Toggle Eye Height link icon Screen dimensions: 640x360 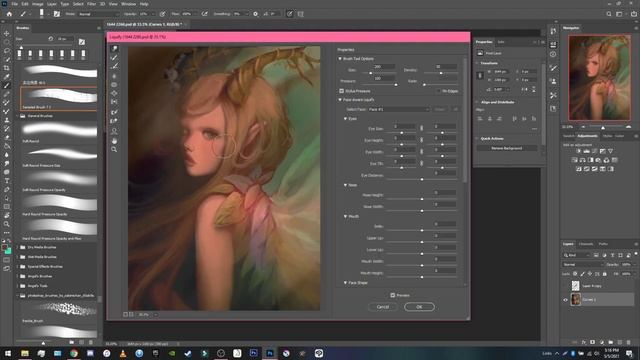point(422,140)
